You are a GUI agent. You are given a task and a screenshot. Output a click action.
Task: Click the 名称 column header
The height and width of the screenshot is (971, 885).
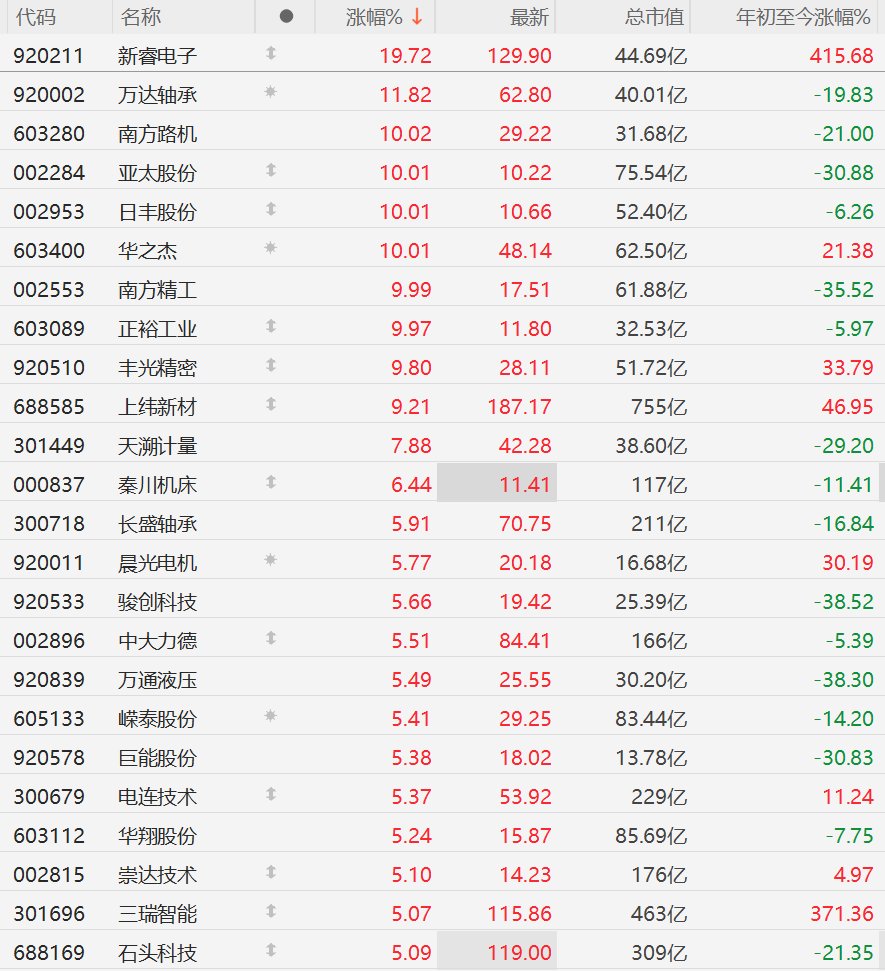click(141, 17)
